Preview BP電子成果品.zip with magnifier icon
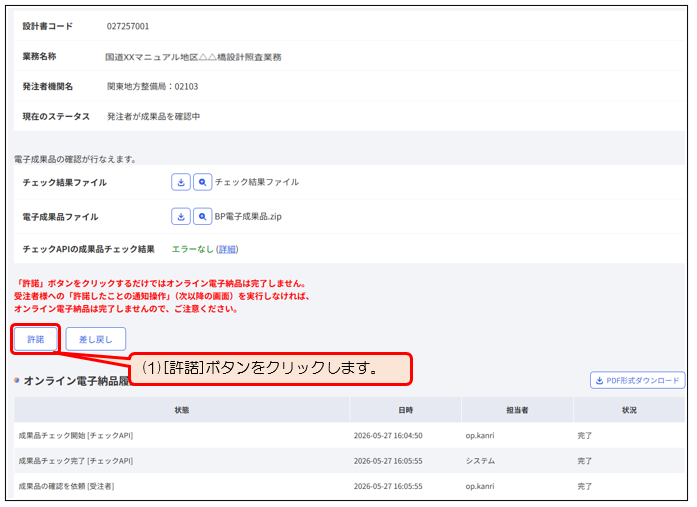 pyautogui.click(x=202, y=216)
